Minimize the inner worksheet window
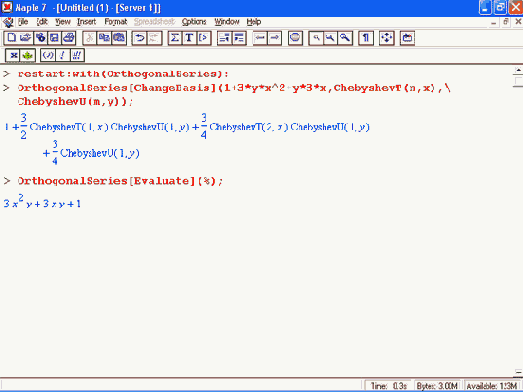Image resolution: width=523 pixels, height=392 pixels. (493, 22)
